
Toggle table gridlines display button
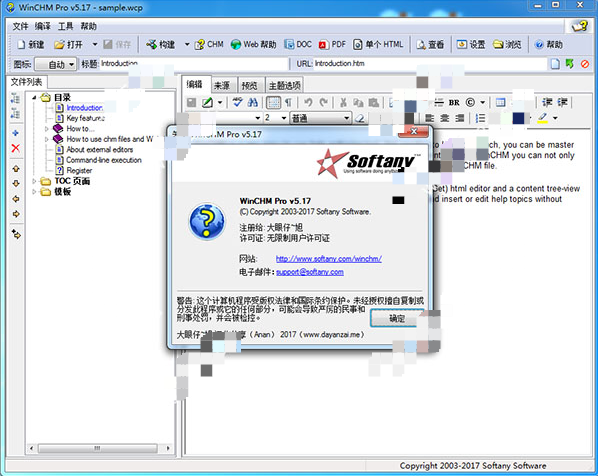click(273, 102)
